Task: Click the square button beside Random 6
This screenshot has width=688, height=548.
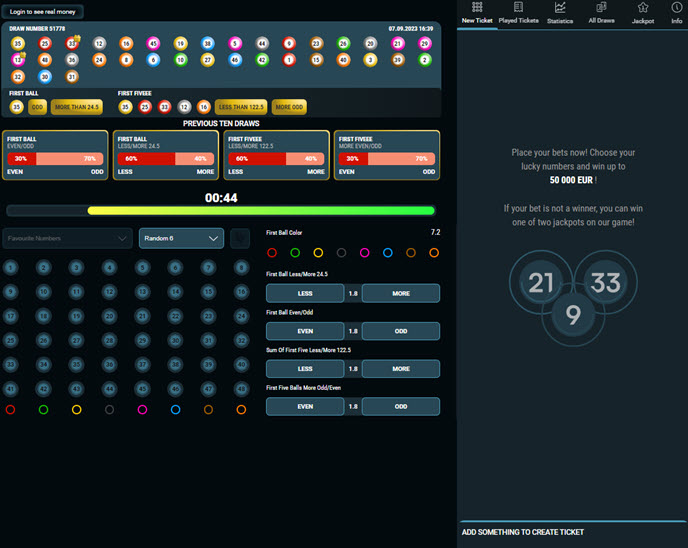Action: click(x=240, y=238)
